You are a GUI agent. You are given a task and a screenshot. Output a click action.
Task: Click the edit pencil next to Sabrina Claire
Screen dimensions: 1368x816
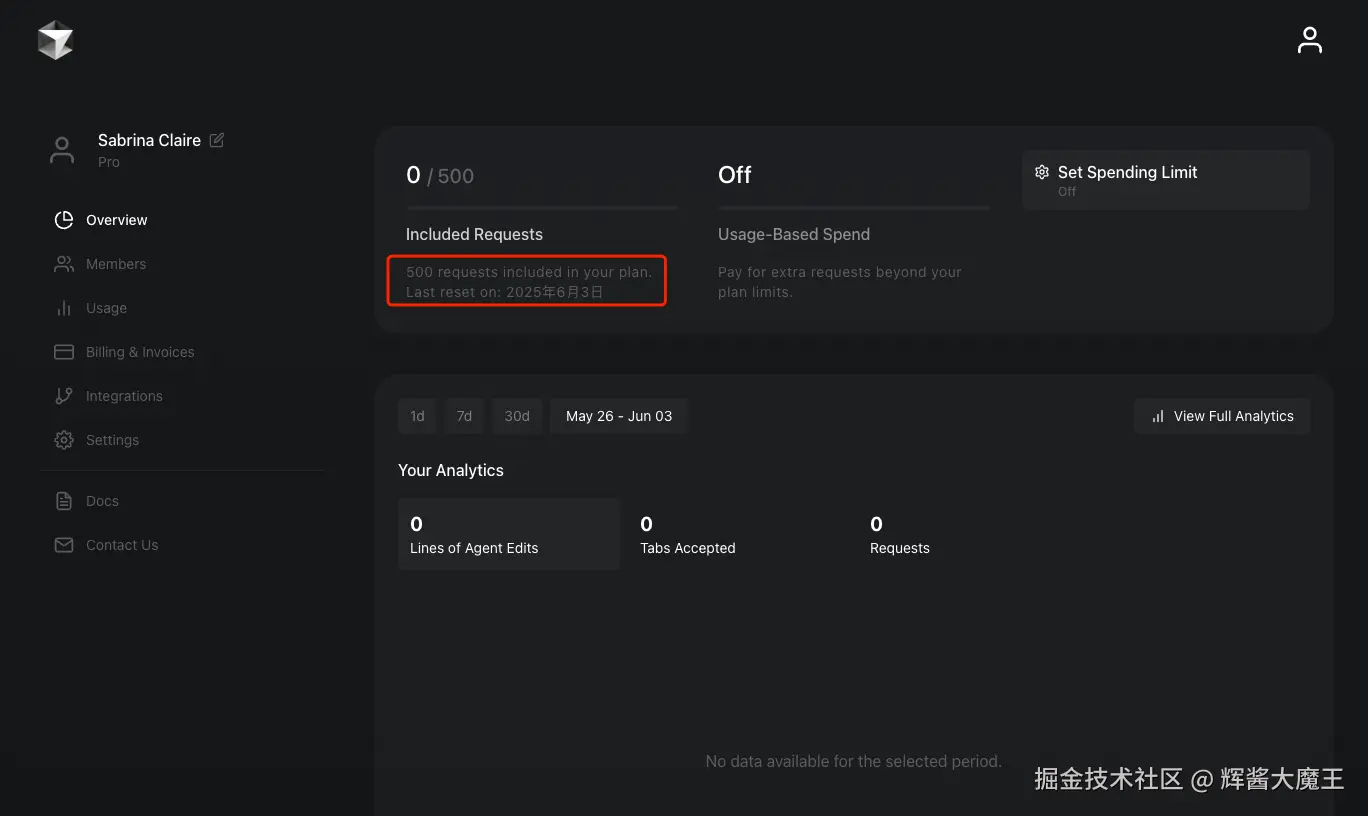(x=217, y=140)
